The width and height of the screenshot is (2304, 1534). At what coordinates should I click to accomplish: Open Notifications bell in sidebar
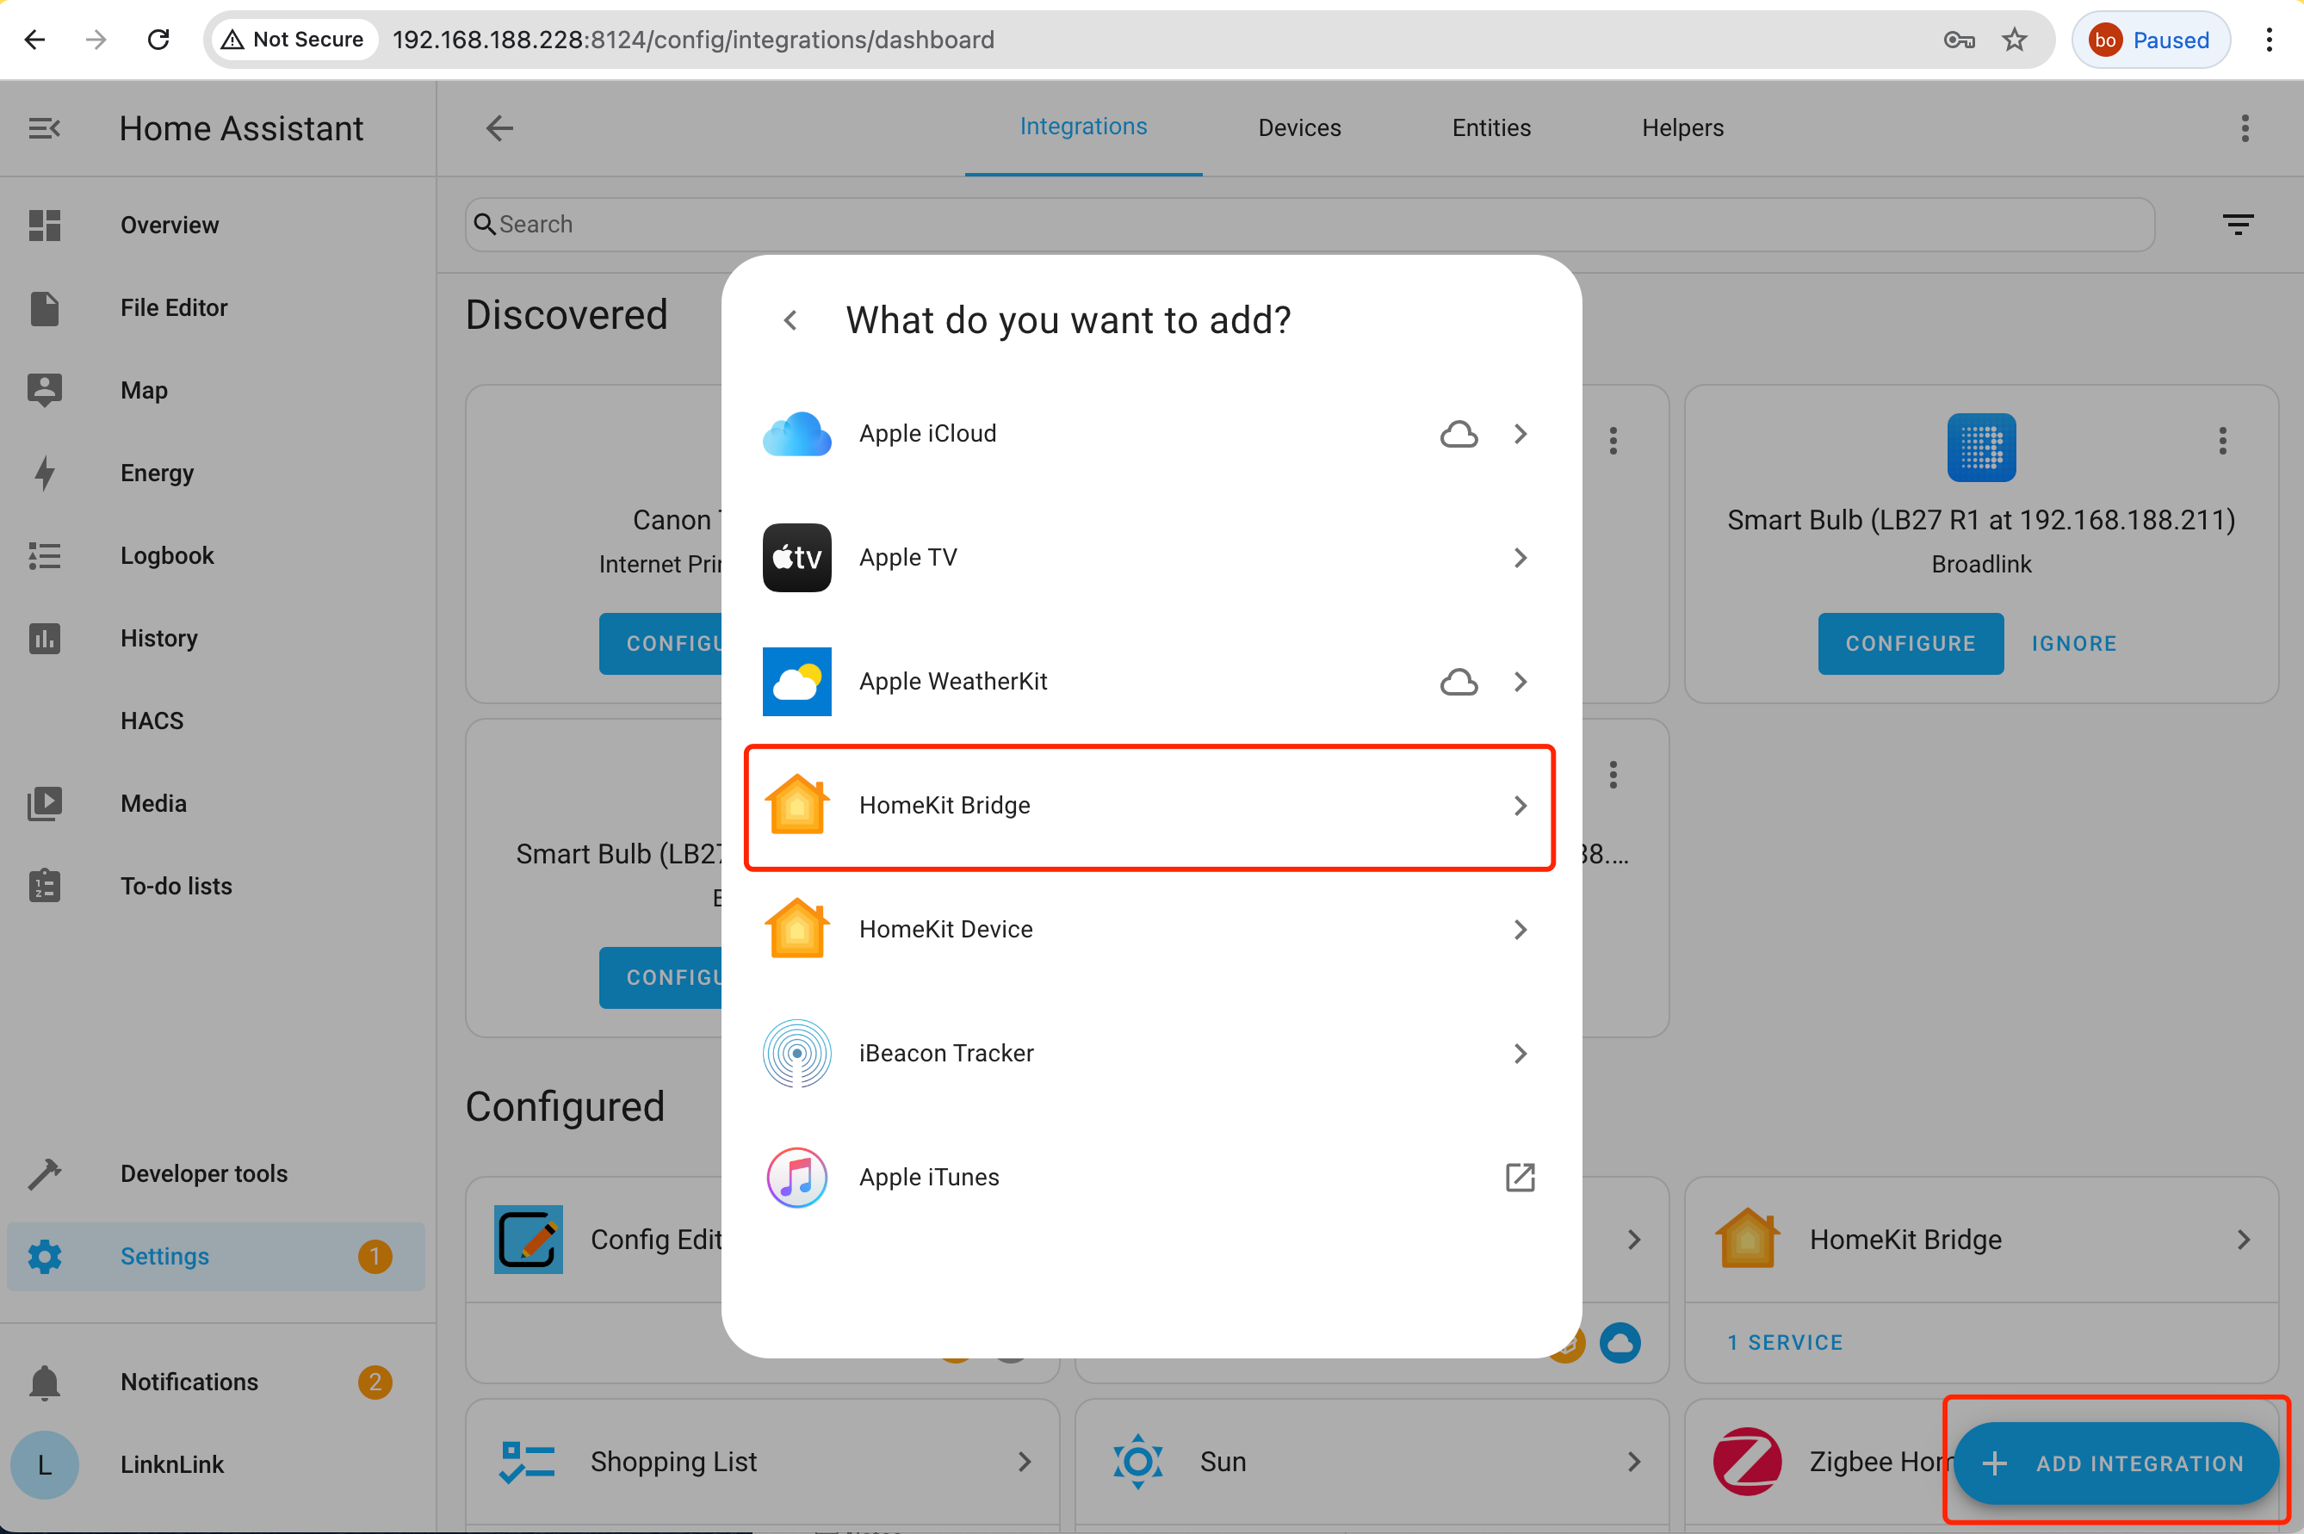point(44,1381)
